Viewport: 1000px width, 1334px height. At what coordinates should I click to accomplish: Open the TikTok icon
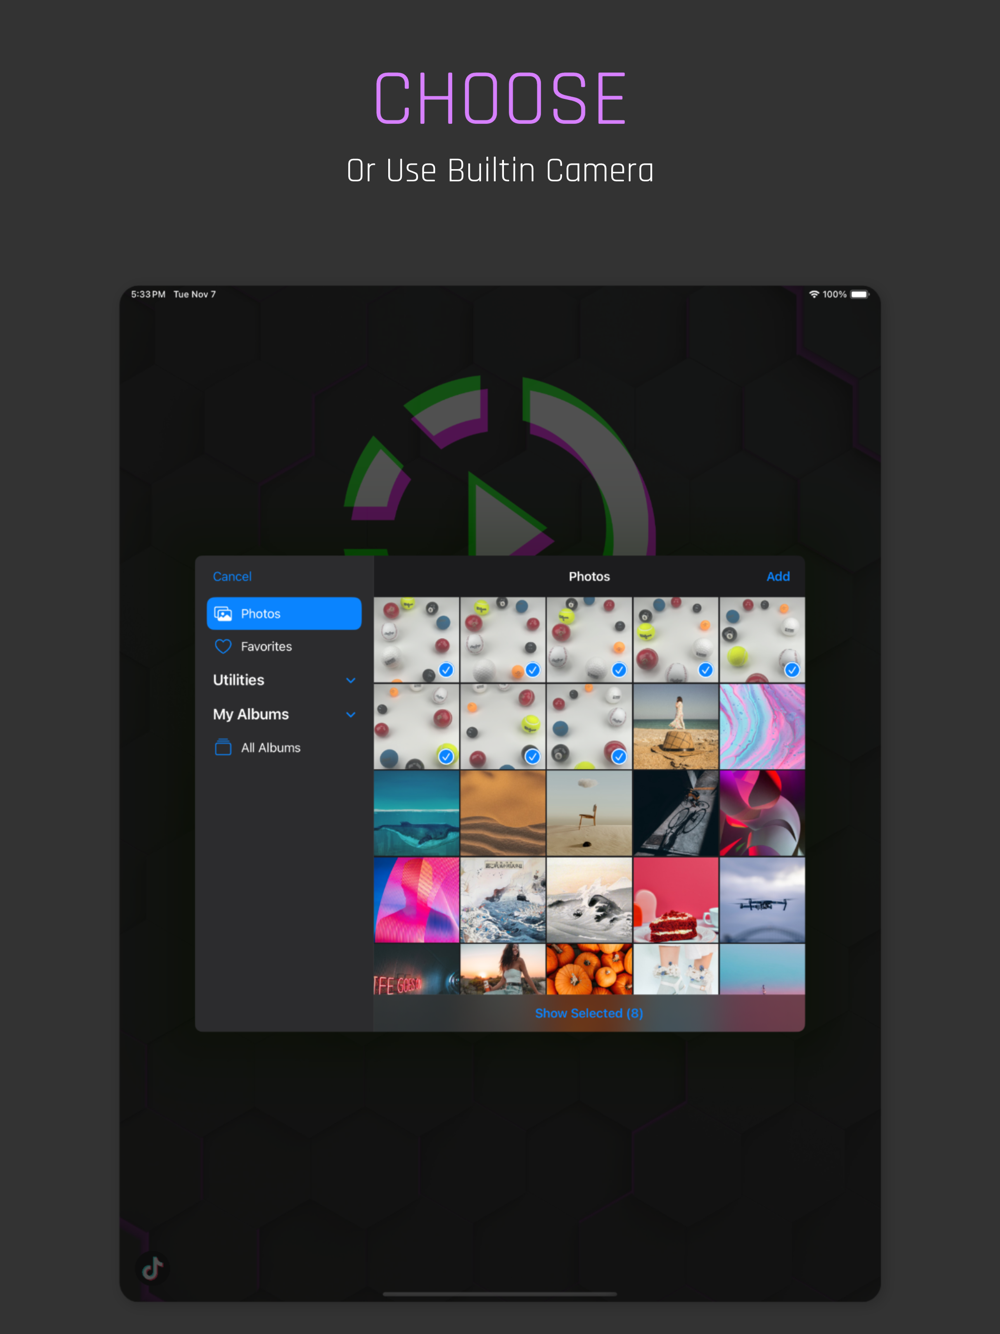click(x=152, y=1268)
